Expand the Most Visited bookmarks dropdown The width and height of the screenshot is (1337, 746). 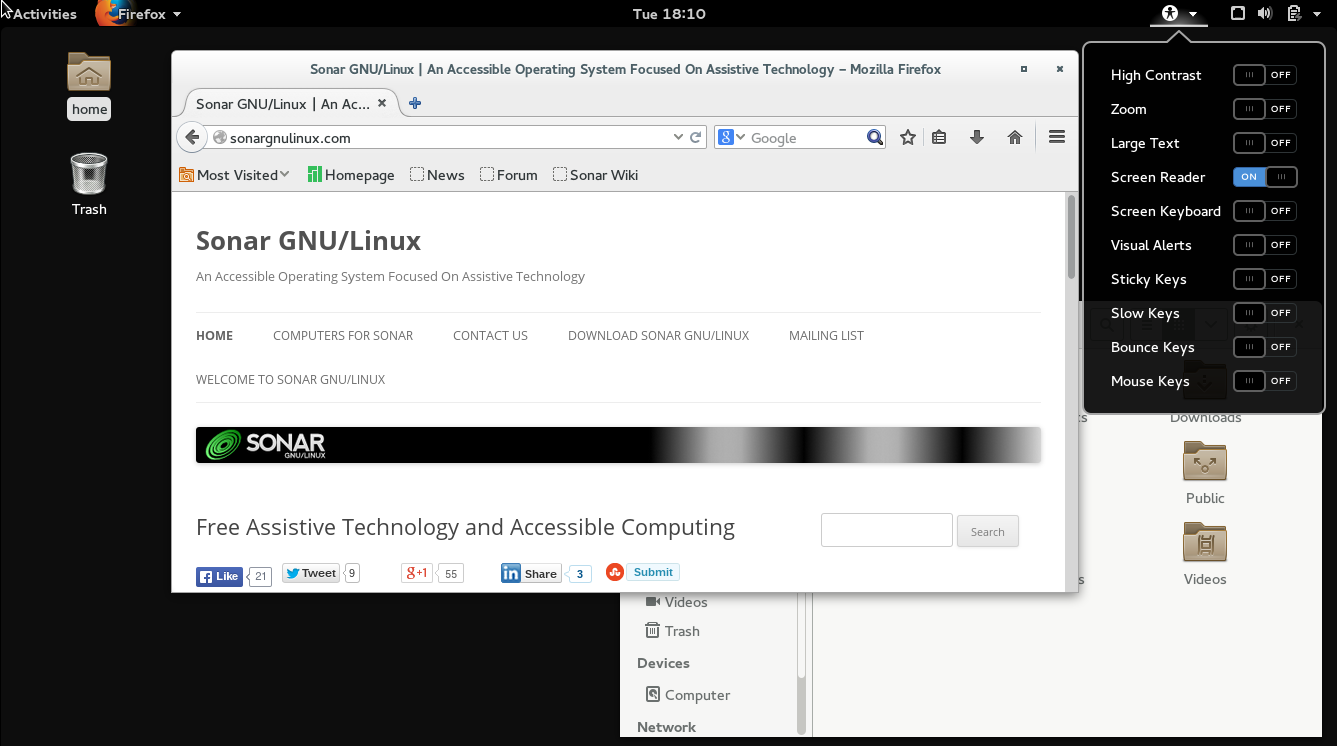[x=235, y=175]
